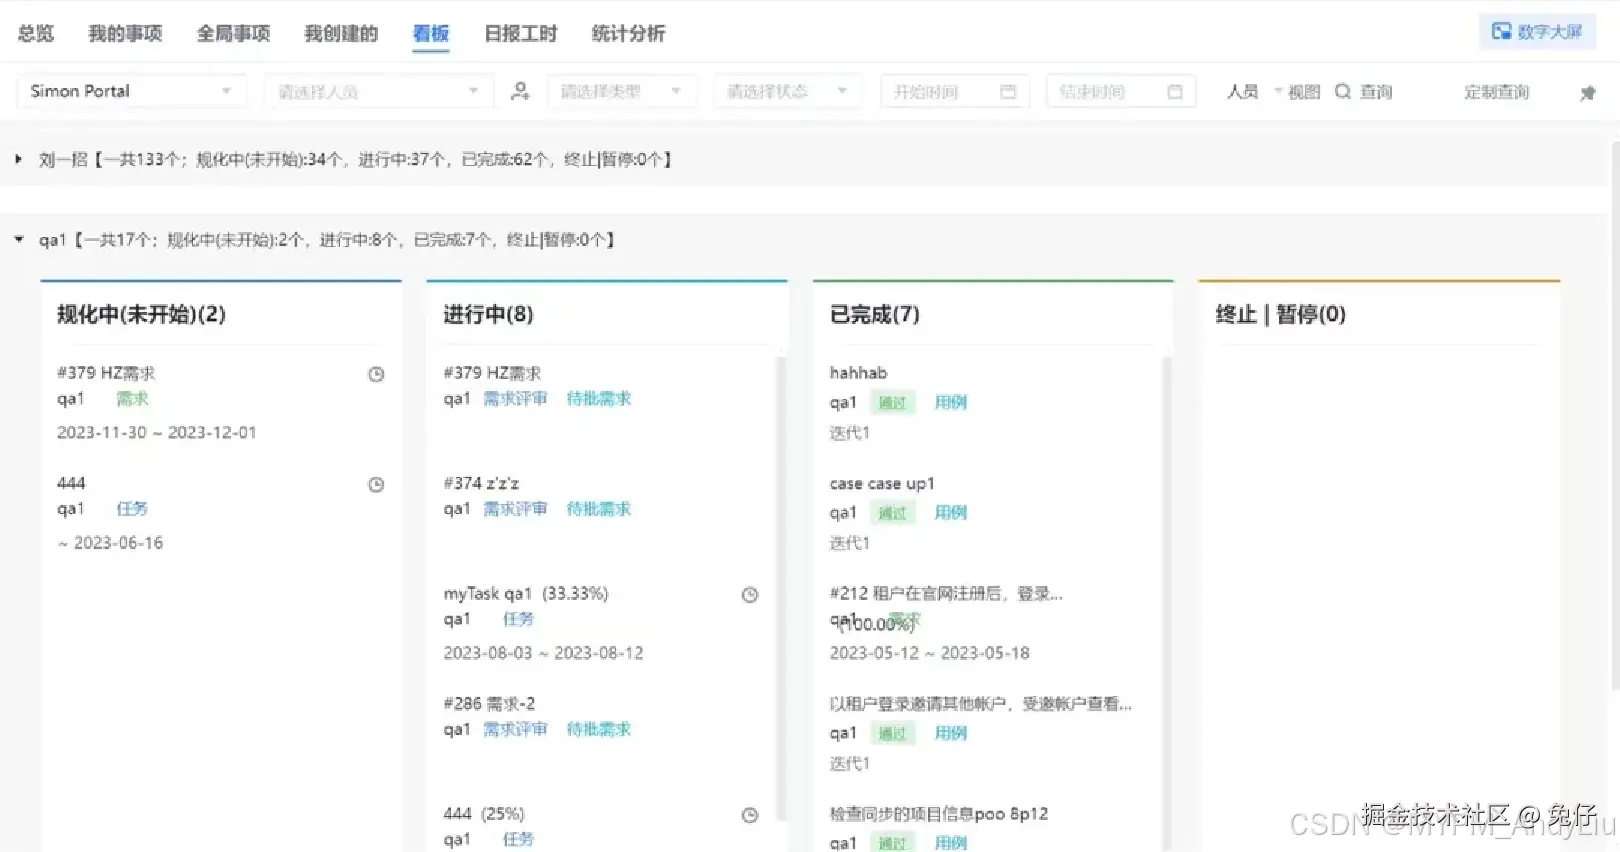Click 需求评审 tag on the #286 card
1620x852 pixels.
515,729
